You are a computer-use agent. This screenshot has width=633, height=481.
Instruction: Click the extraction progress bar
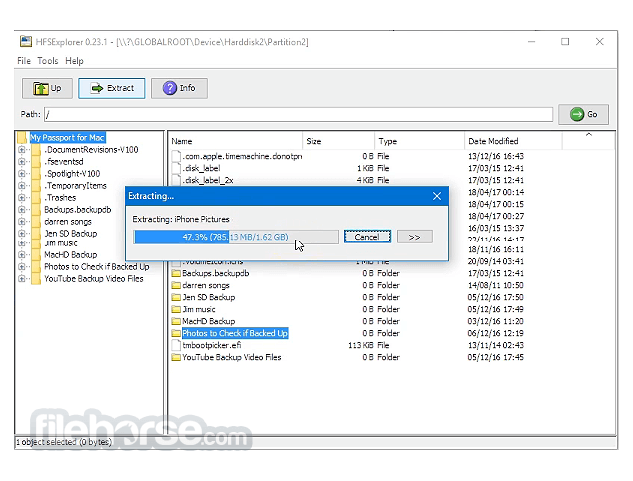point(236,237)
